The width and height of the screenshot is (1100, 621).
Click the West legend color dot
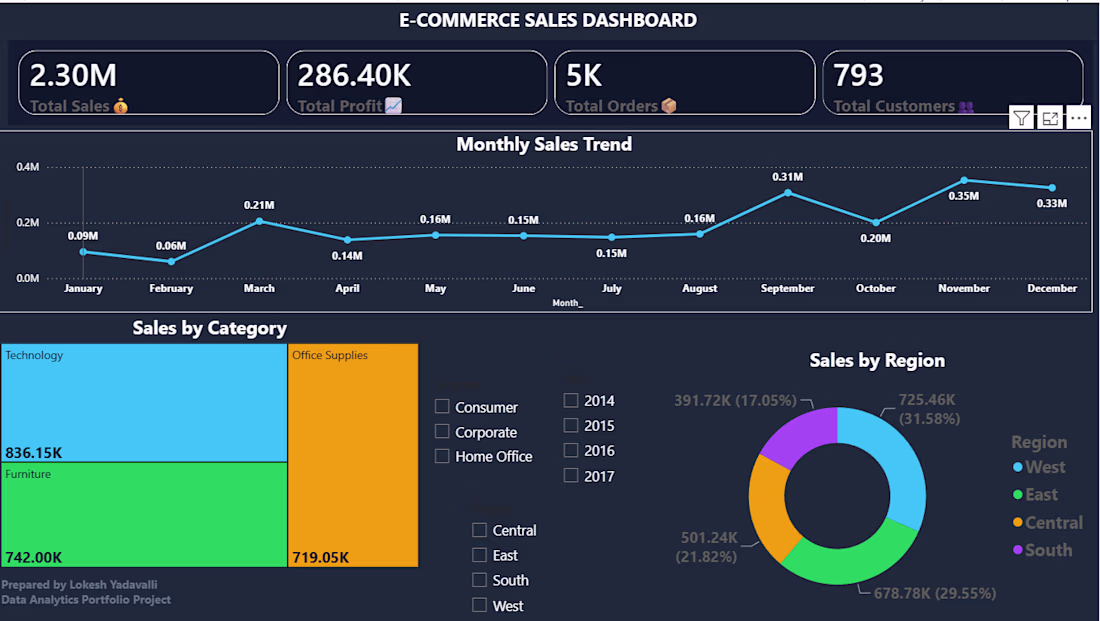click(x=1018, y=467)
